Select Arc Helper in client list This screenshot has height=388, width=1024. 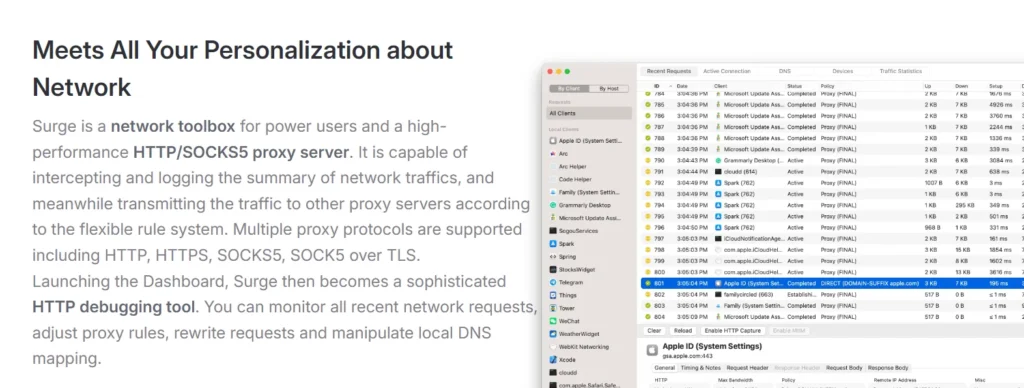(x=573, y=167)
